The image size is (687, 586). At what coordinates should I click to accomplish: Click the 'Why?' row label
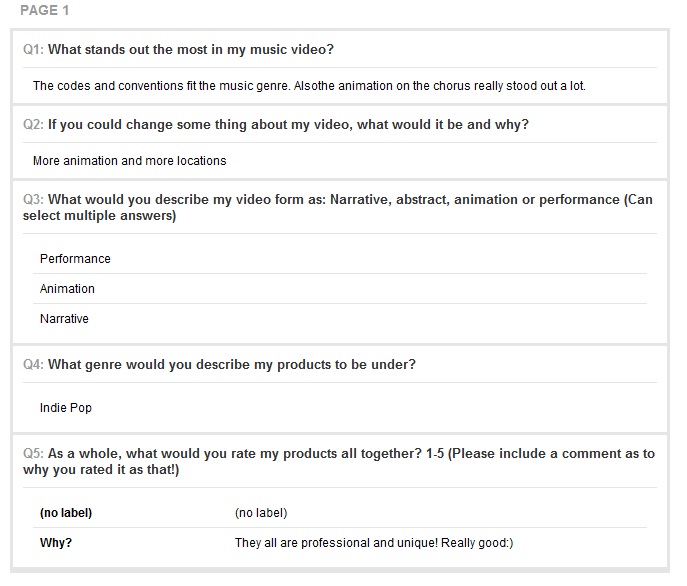[56, 543]
